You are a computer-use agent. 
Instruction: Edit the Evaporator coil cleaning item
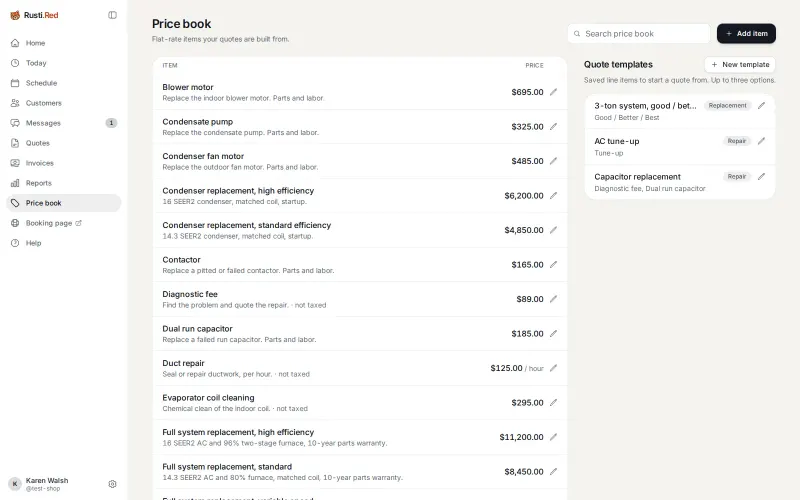pyautogui.click(x=554, y=403)
